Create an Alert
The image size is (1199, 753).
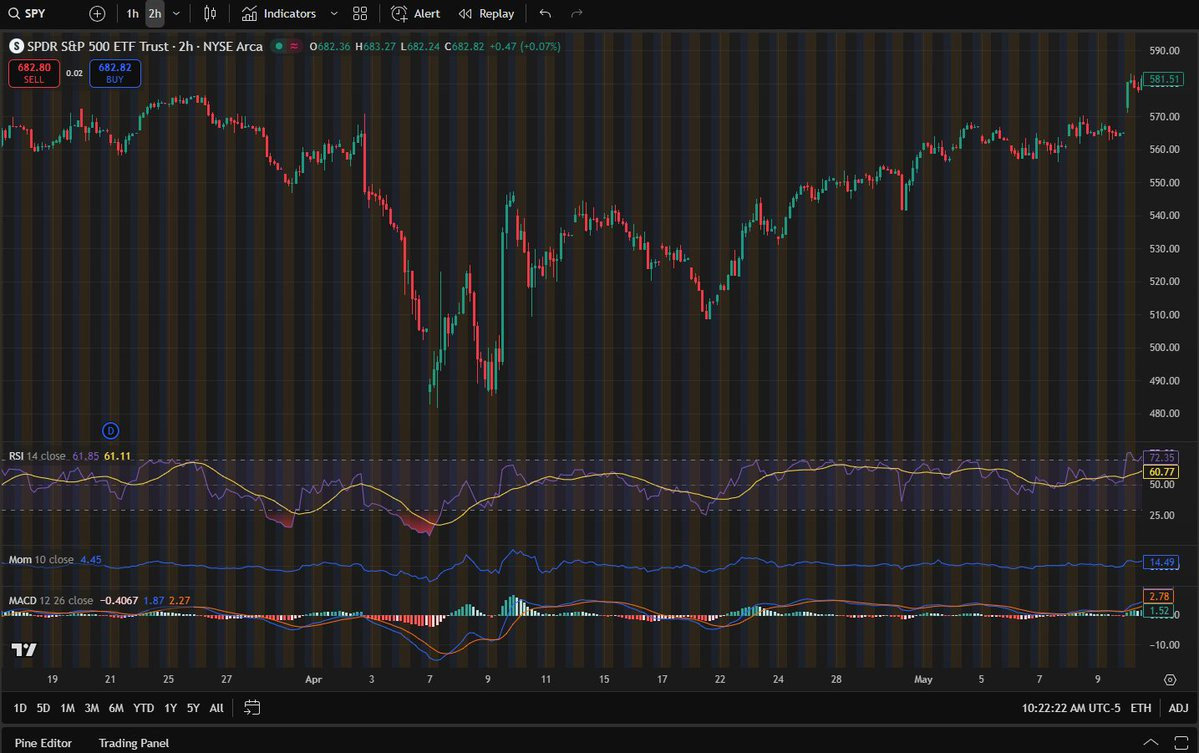pos(415,14)
